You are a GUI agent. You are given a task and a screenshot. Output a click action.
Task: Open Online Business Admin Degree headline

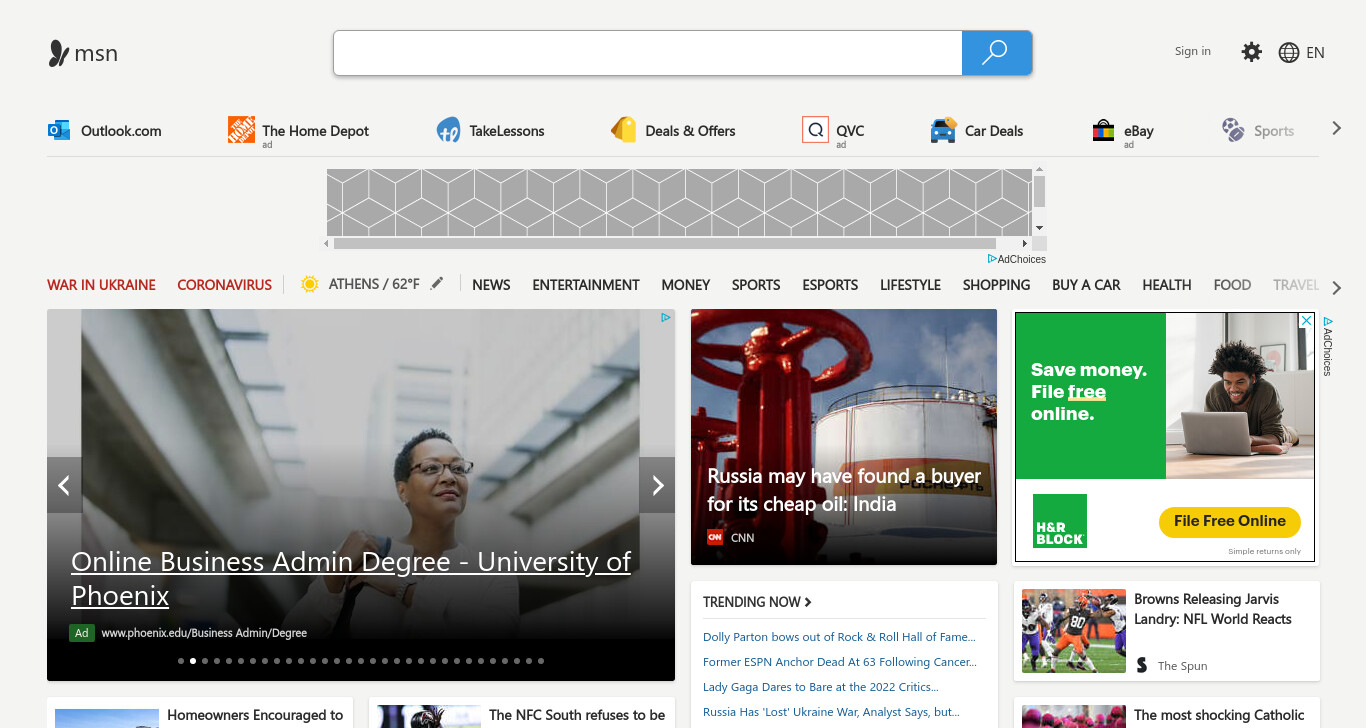click(351, 578)
